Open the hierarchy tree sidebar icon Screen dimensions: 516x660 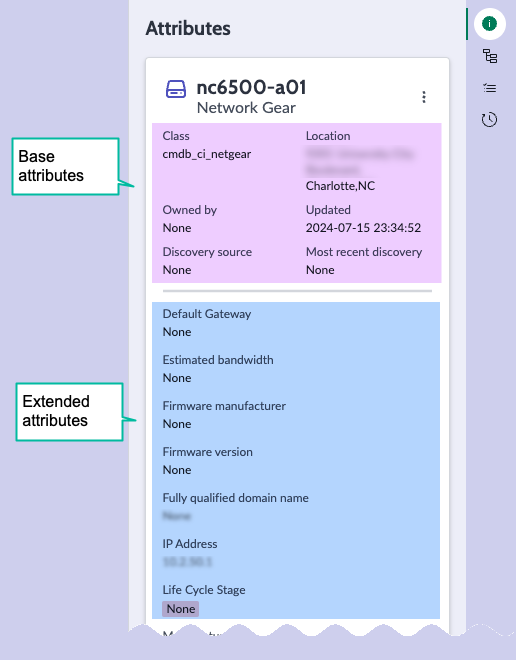(x=489, y=56)
